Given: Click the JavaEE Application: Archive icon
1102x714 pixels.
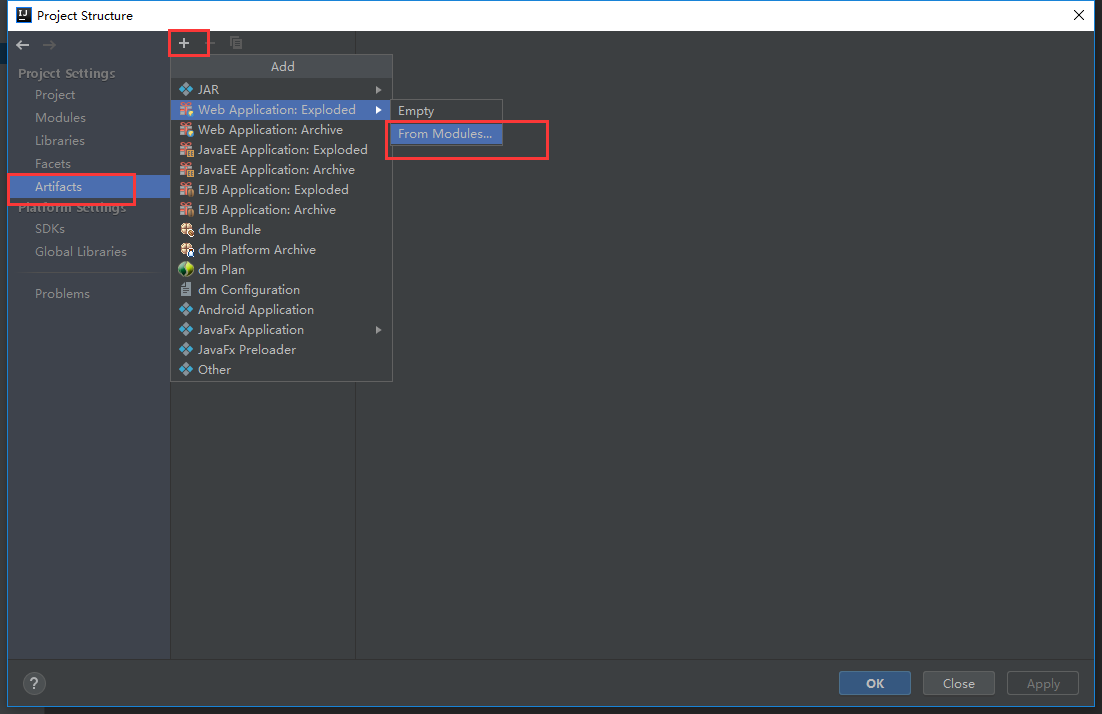Looking at the screenshot, I should pos(186,169).
